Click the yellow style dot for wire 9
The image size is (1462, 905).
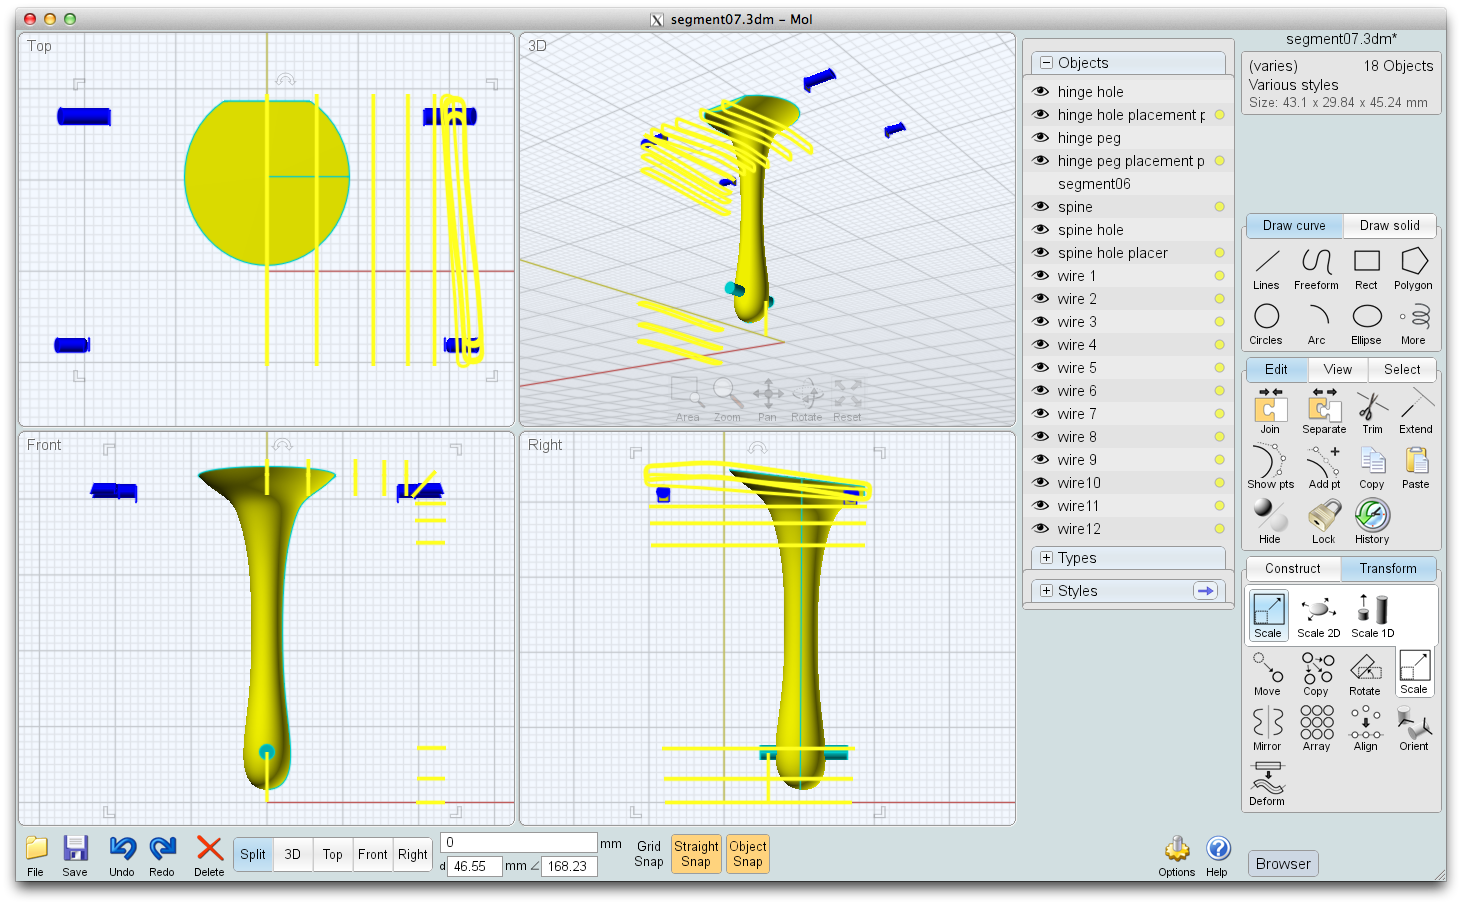pyautogui.click(x=1219, y=460)
